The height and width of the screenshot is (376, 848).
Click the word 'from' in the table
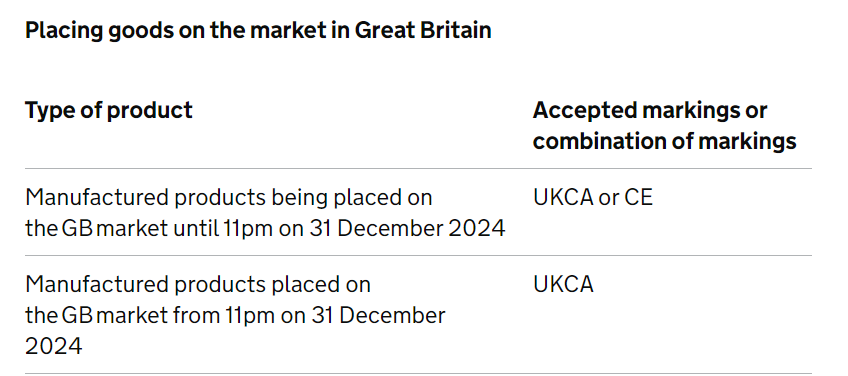pos(196,315)
